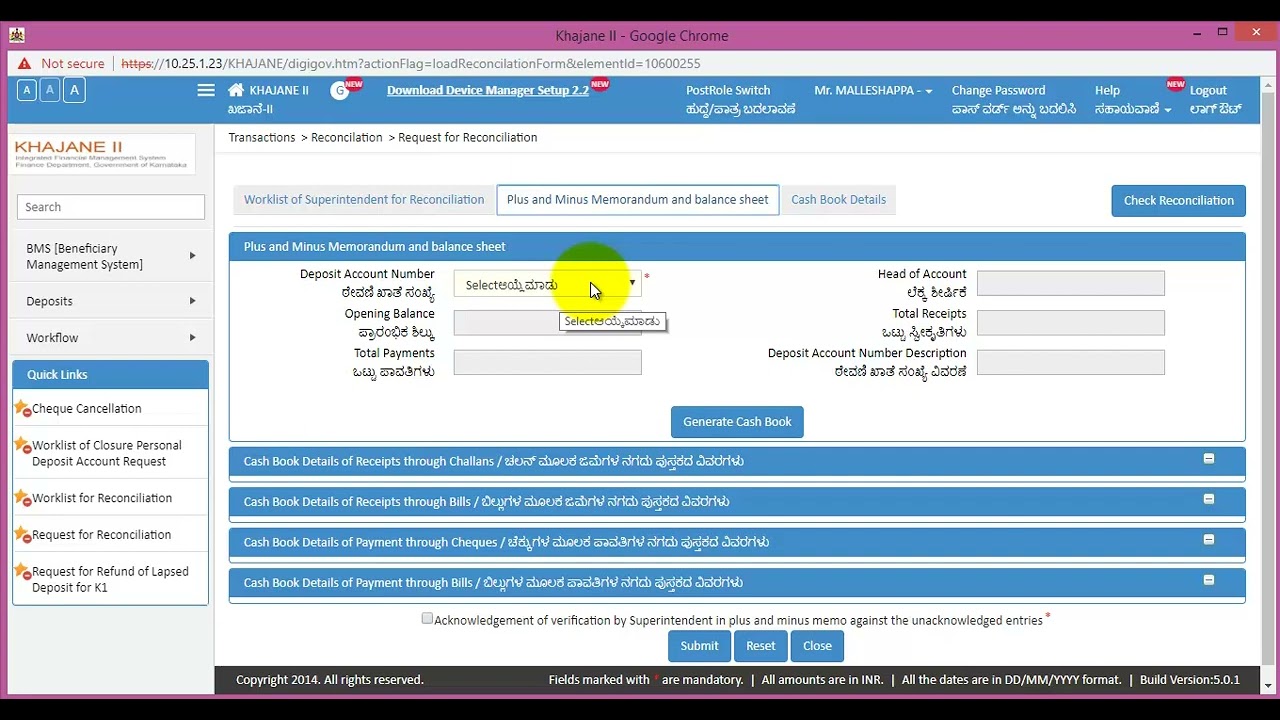The width and height of the screenshot is (1280, 720).
Task: Click the Close form button
Action: [x=817, y=646]
